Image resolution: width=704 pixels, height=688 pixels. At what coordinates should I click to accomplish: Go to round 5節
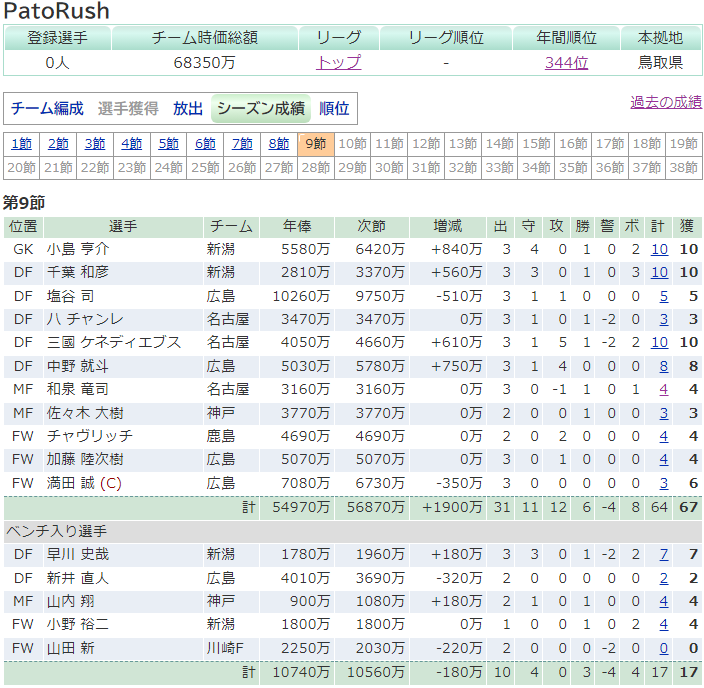click(169, 144)
